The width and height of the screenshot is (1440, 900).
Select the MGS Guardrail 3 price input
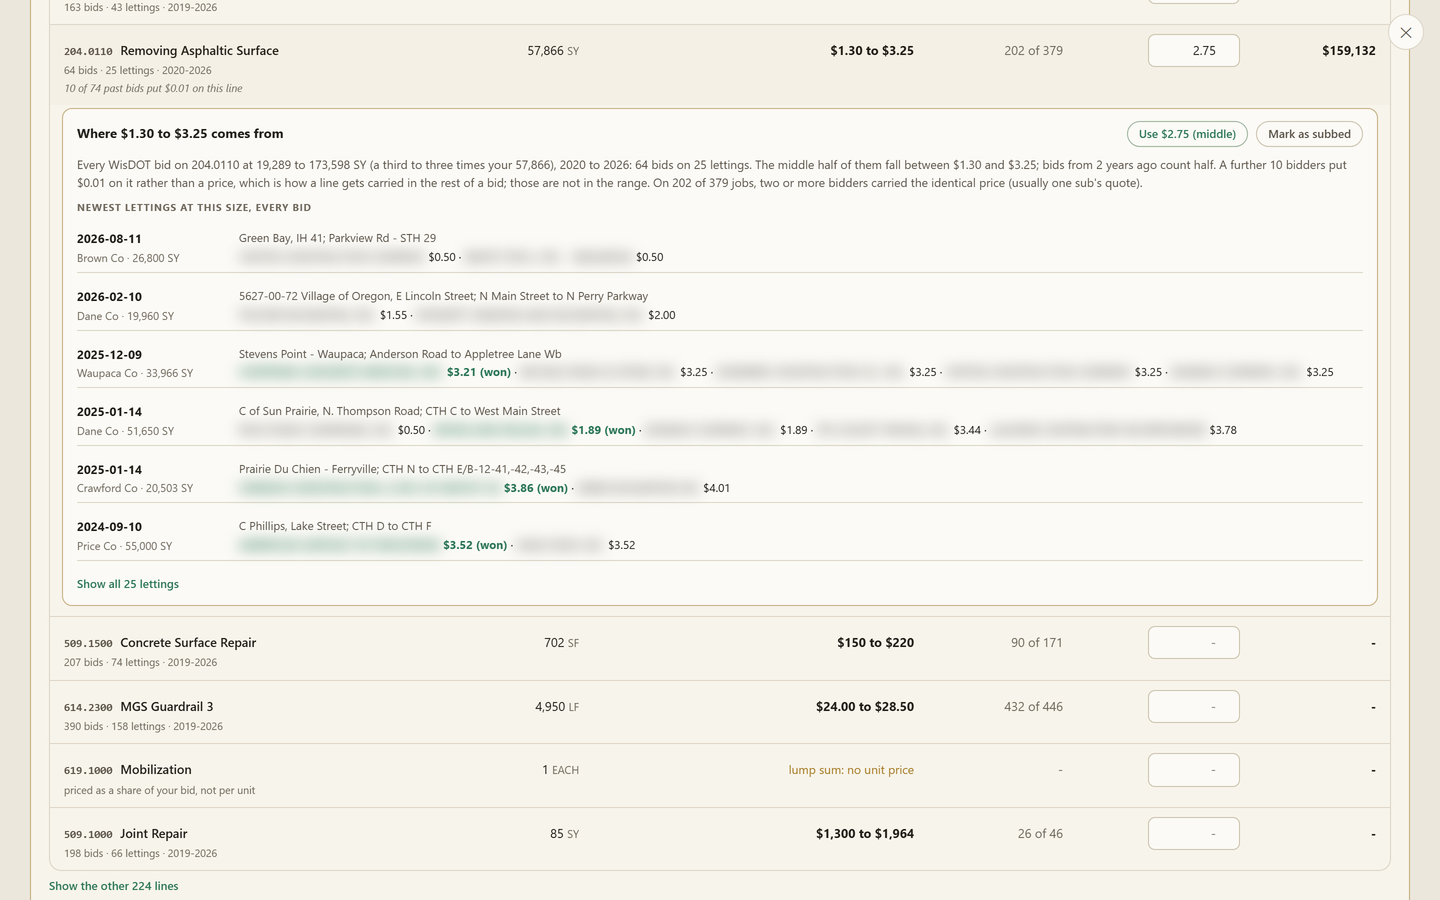click(1194, 707)
